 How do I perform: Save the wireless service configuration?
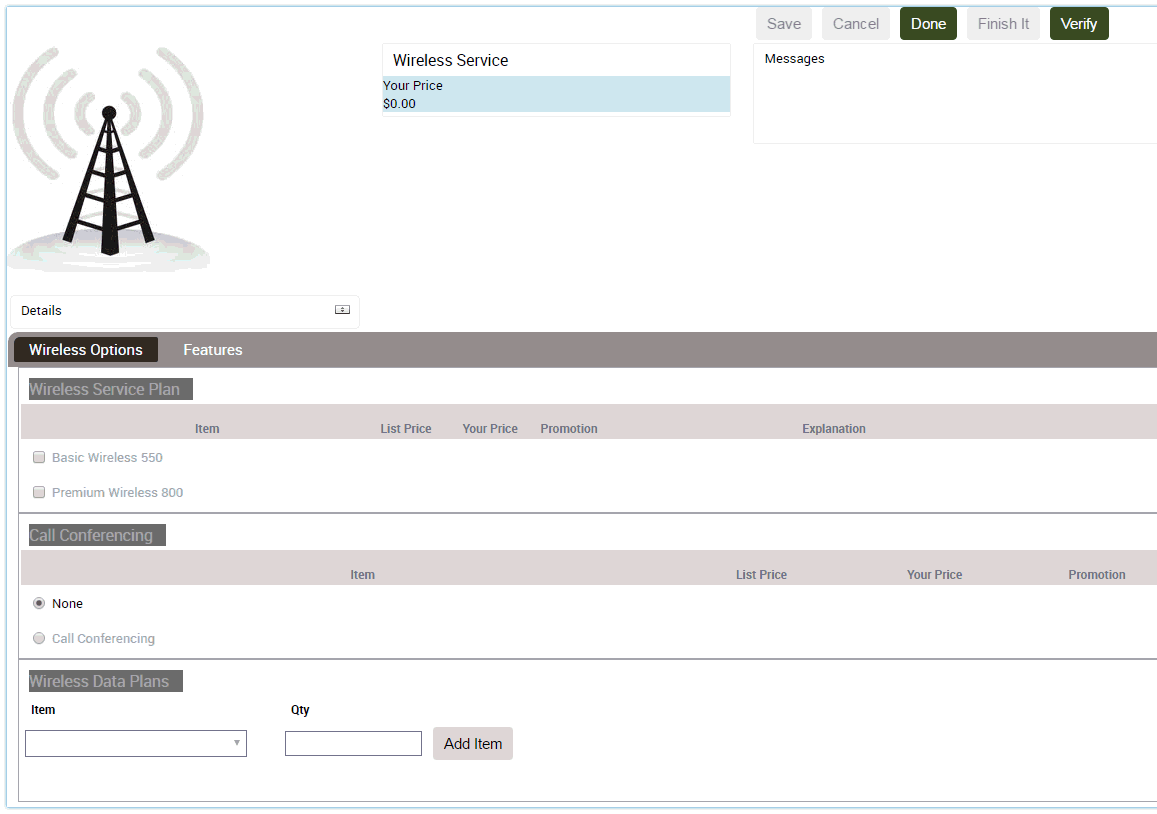pos(784,23)
